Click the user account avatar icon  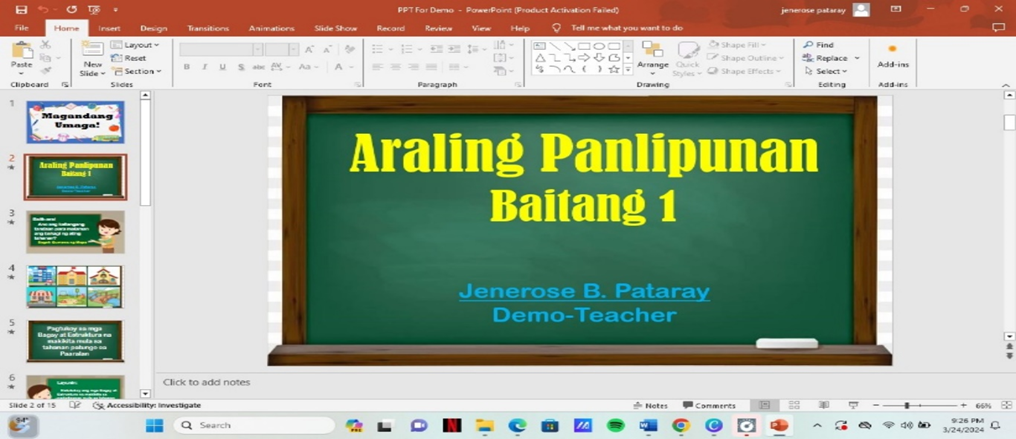tap(861, 9)
